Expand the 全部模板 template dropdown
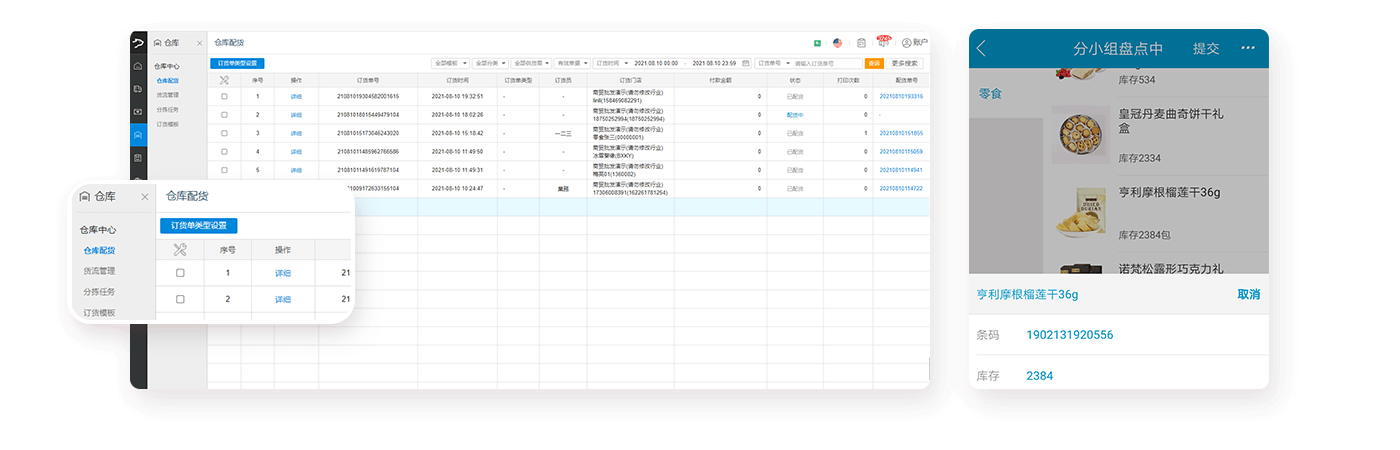The height and width of the screenshot is (450, 1400). point(448,63)
